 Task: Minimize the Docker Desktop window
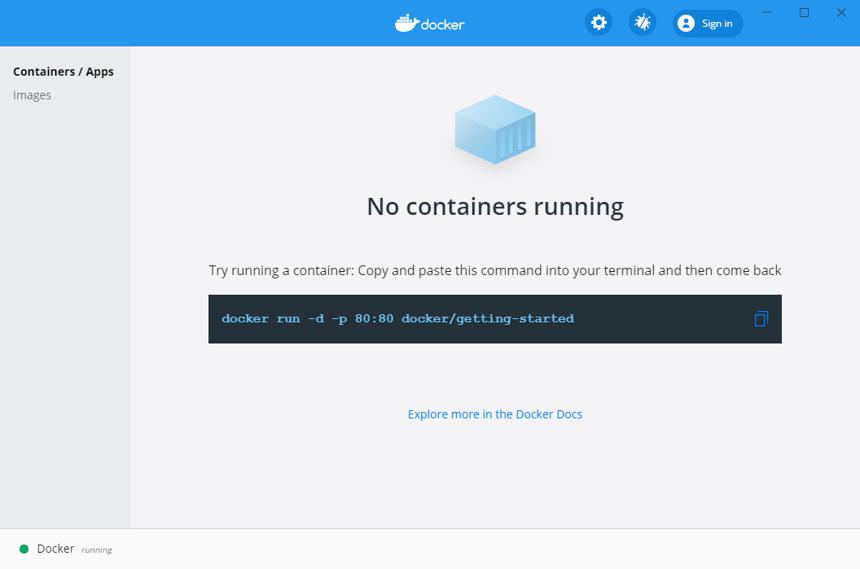coord(767,12)
